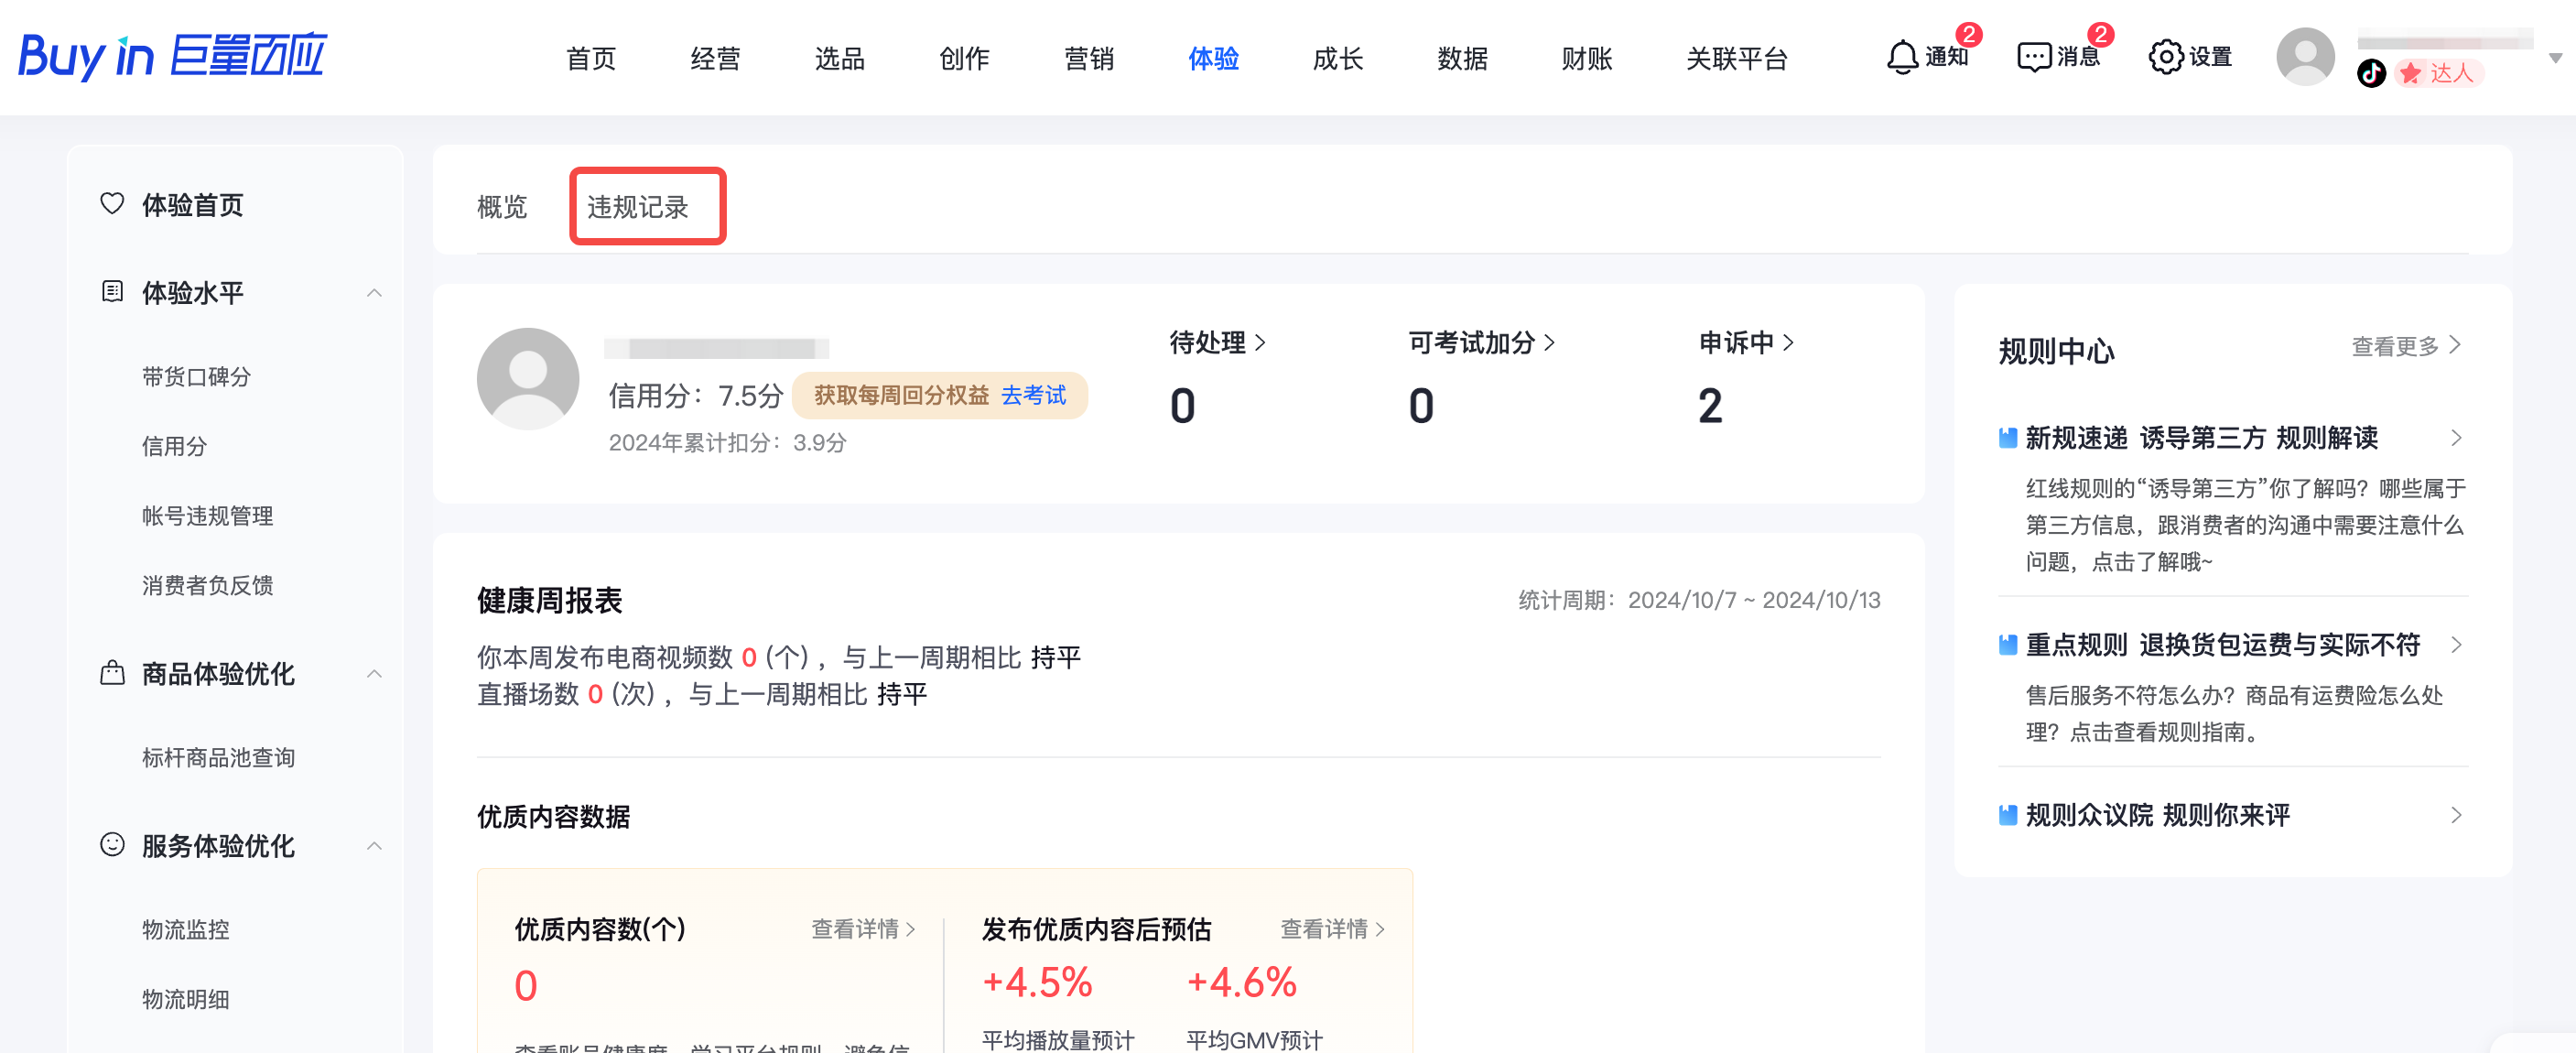Collapse the 体验水平 sidebar section
The image size is (2576, 1053).
pyautogui.click(x=374, y=293)
